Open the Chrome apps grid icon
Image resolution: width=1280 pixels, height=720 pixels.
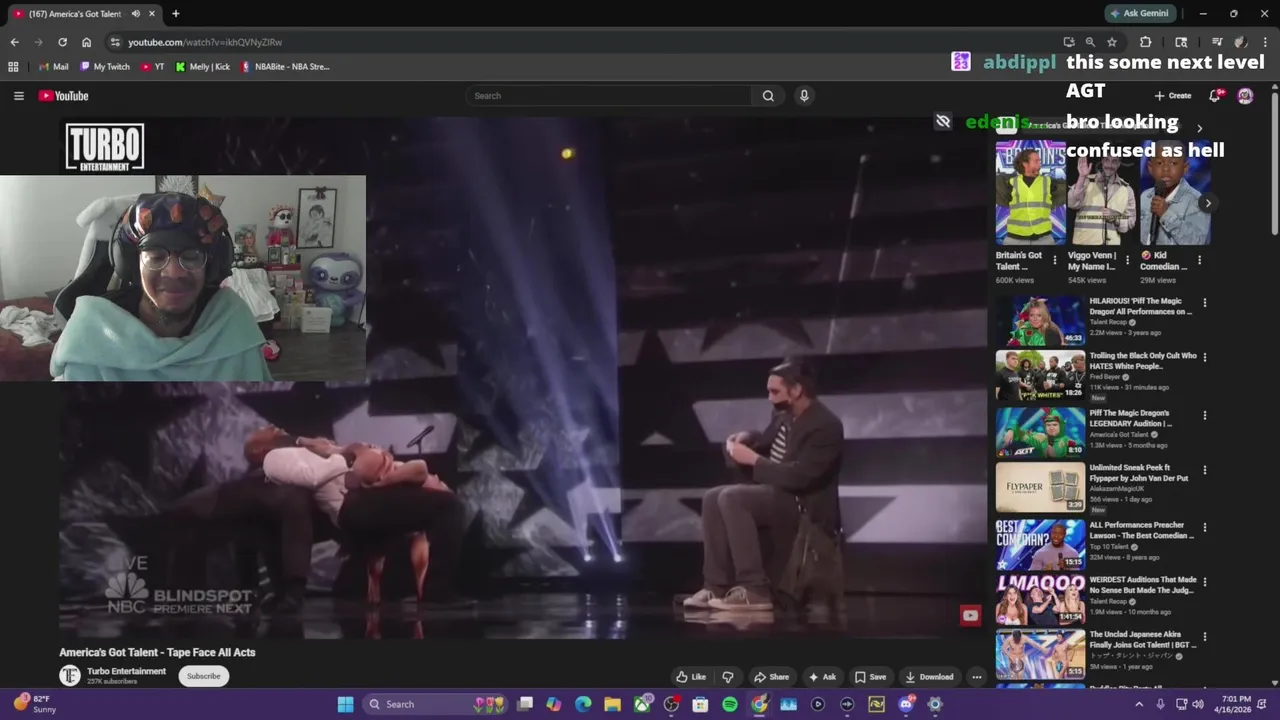[13, 67]
